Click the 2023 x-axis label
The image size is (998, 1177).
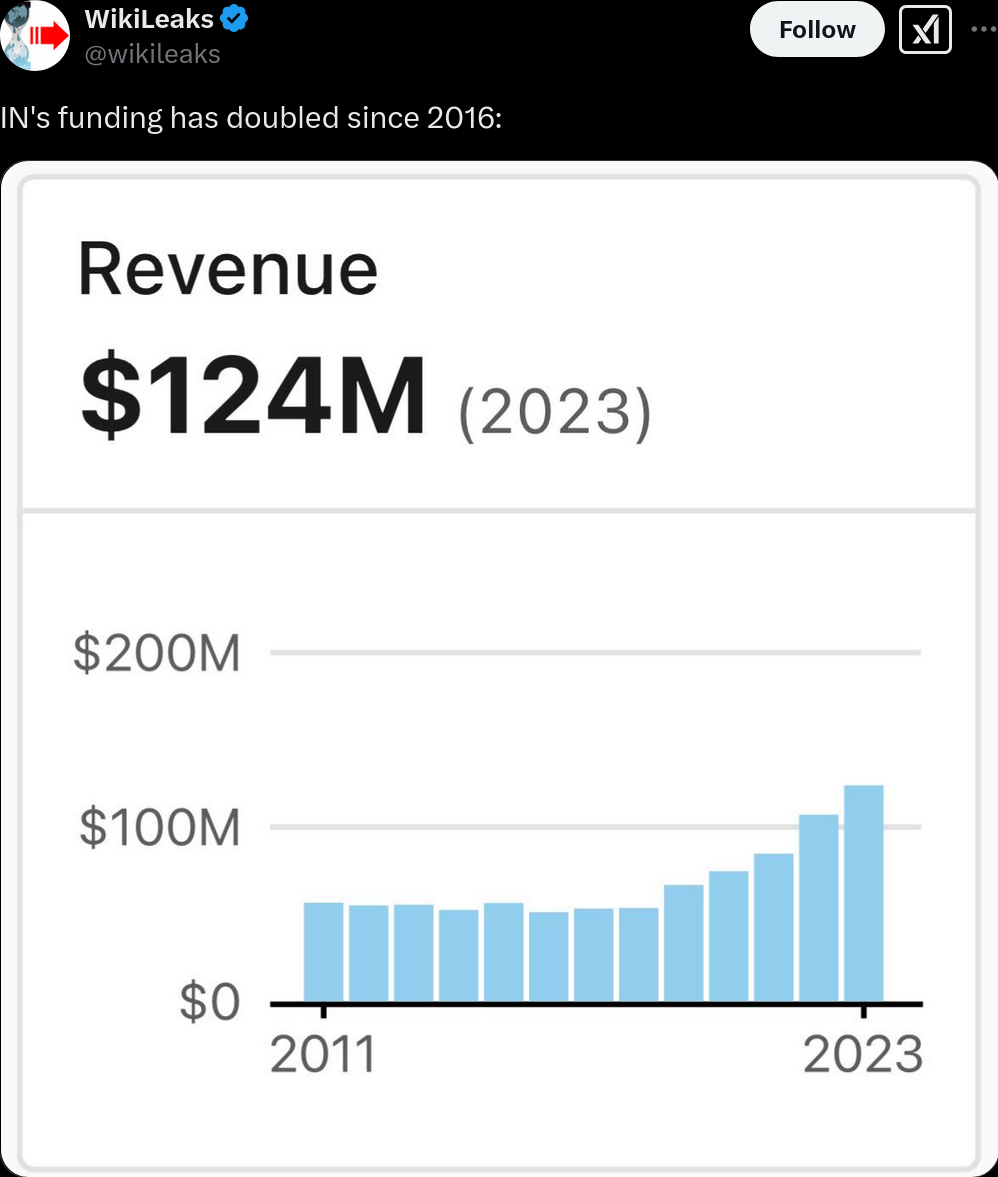[863, 1055]
